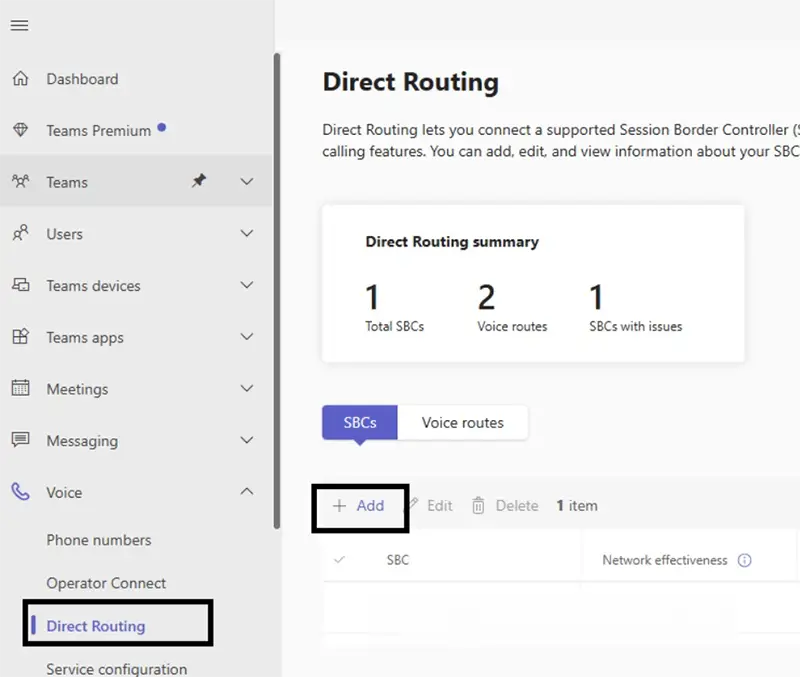
Task: Expand the Messaging chevron
Action: (247, 440)
